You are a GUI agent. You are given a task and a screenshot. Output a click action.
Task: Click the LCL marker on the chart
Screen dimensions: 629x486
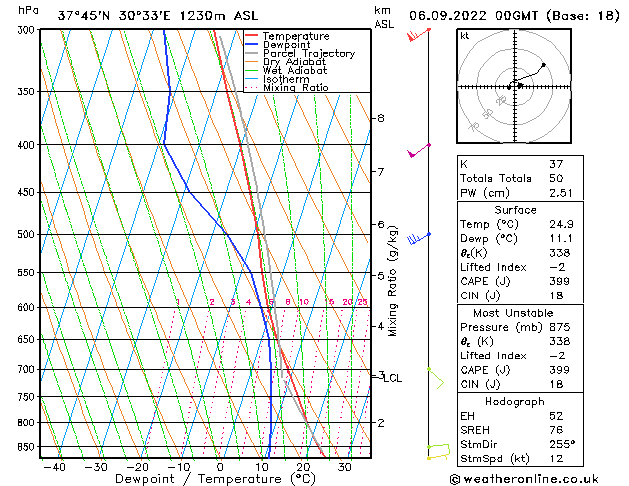coord(393,378)
